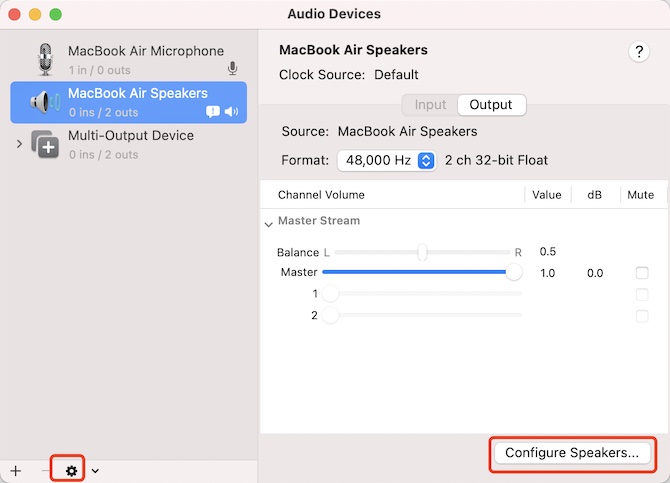
Task: Toggle mute checkbox for channel 1
Action: [x=642, y=294]
